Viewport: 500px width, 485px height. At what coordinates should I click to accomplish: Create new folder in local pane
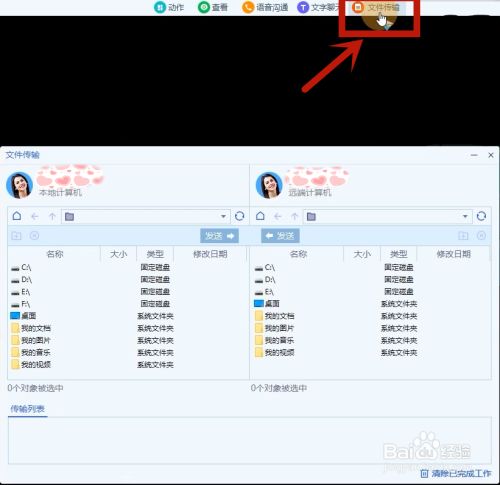coord(16,236)
